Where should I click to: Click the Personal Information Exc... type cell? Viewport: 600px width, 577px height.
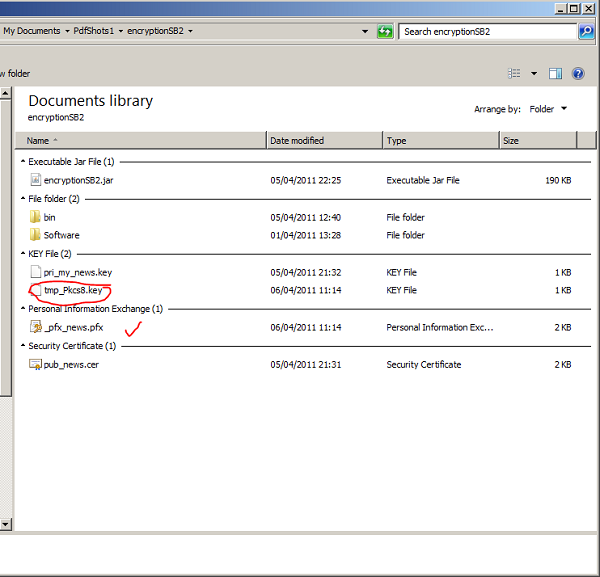click(440, 328)
